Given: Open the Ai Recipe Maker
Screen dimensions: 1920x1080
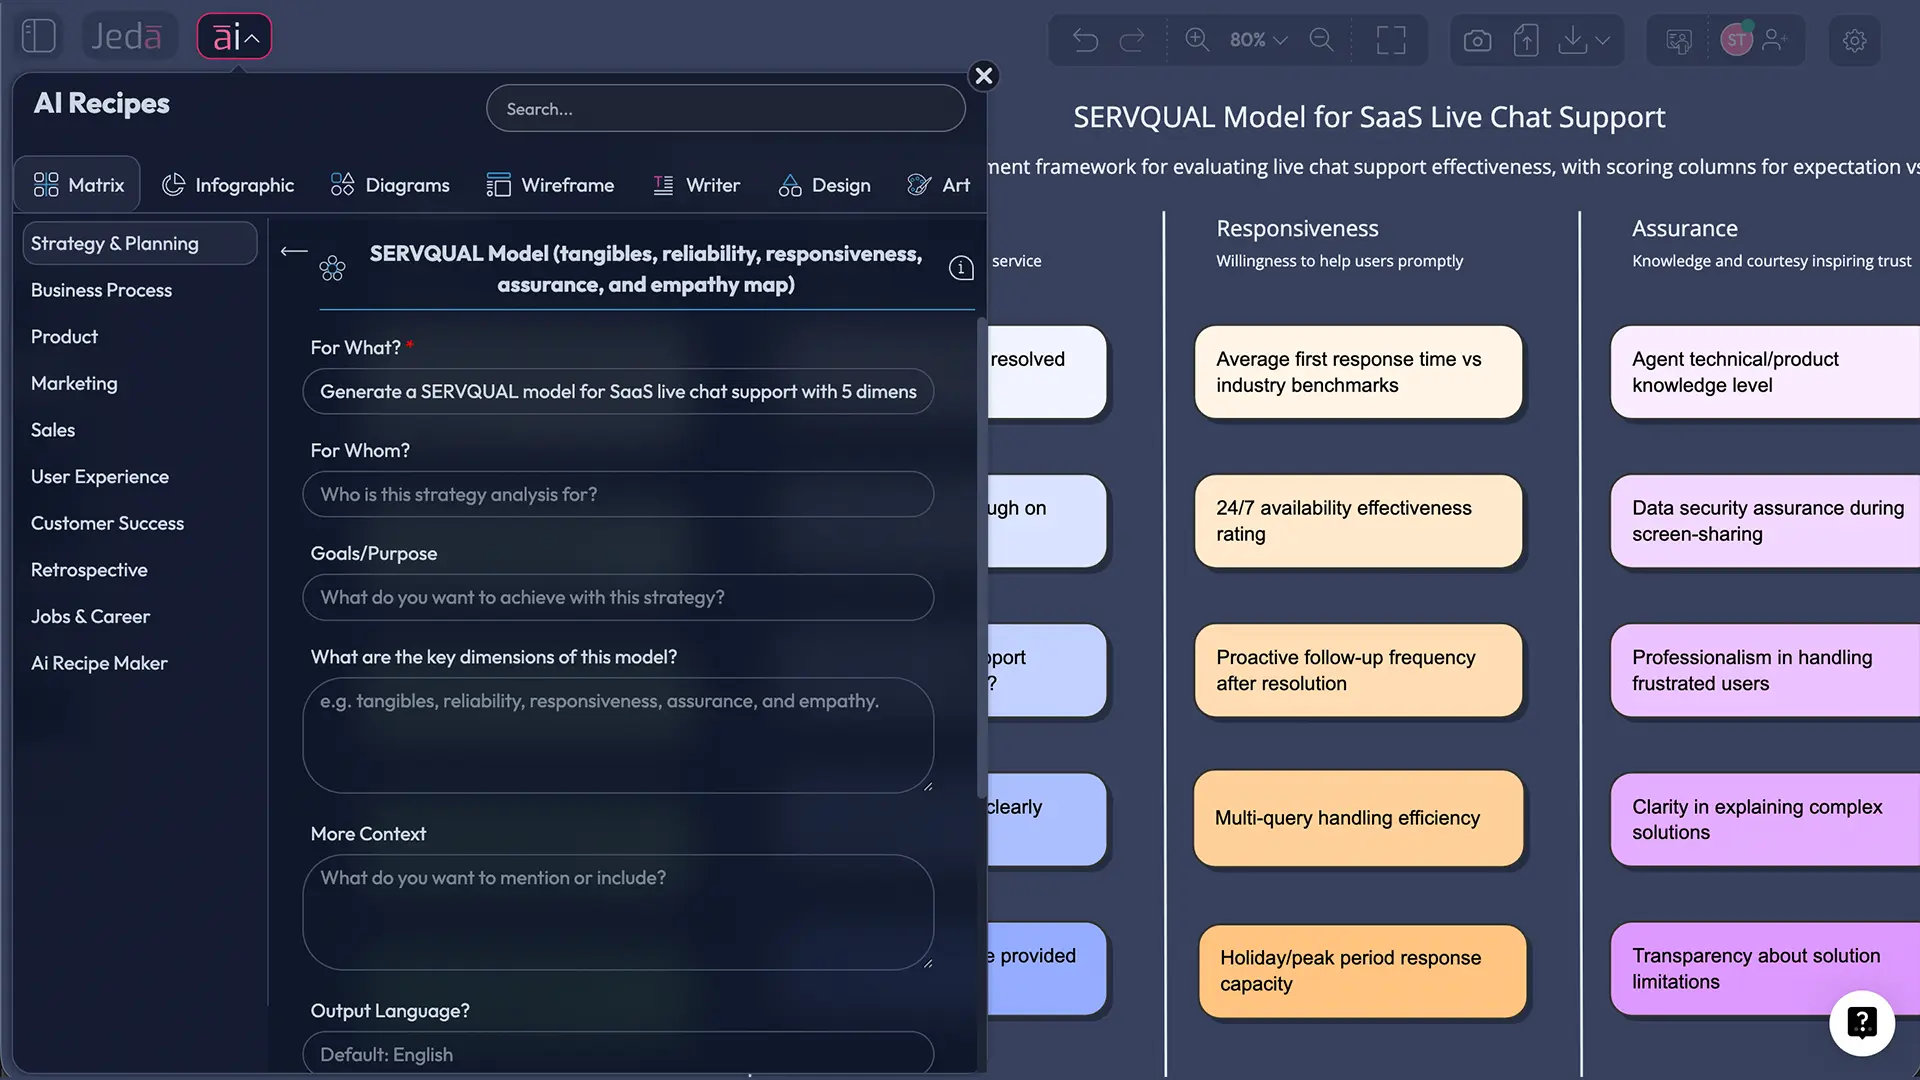Looking at the screenshot, I should (98, 663).
